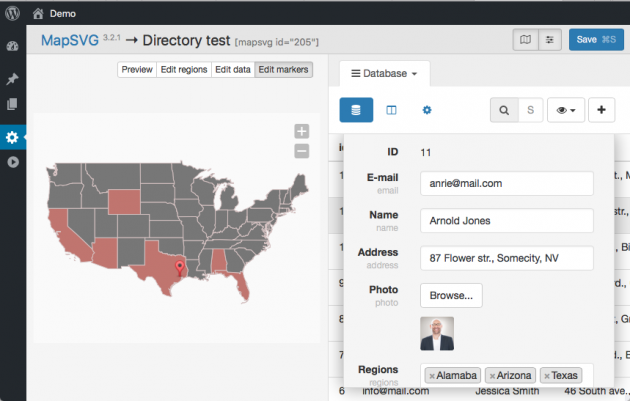Zoom out of the map
The image size is (630, 401).
click(x=301, y=151)
